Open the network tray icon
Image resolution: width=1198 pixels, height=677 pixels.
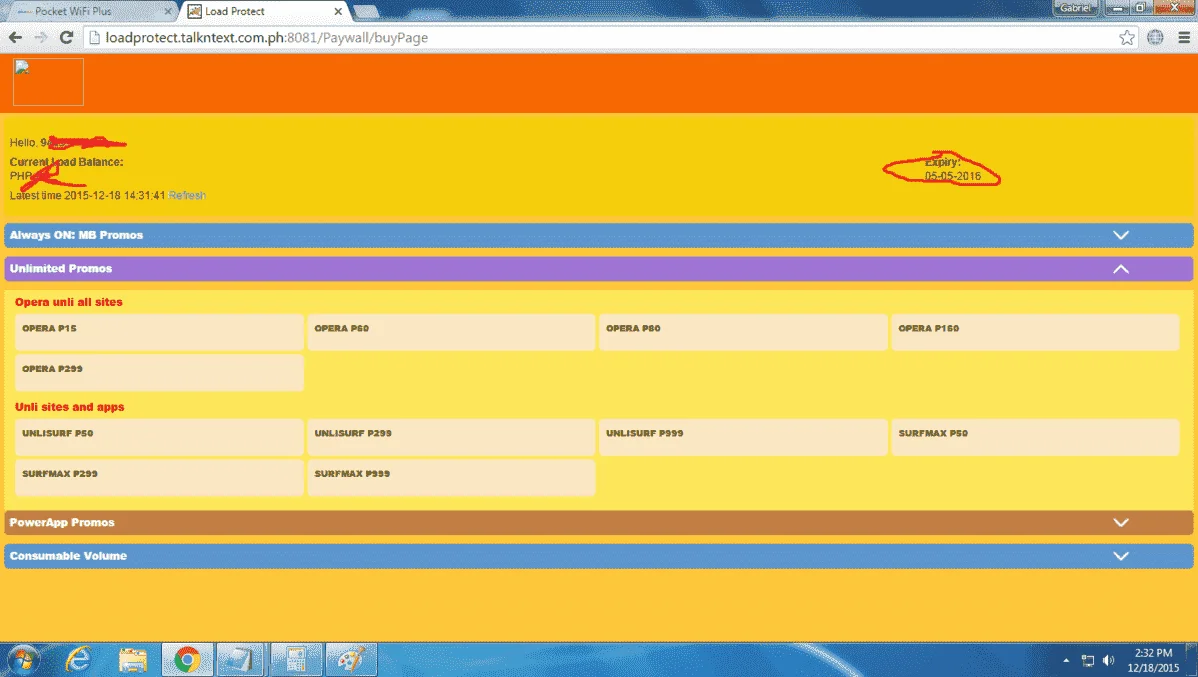coord(1087,660)
